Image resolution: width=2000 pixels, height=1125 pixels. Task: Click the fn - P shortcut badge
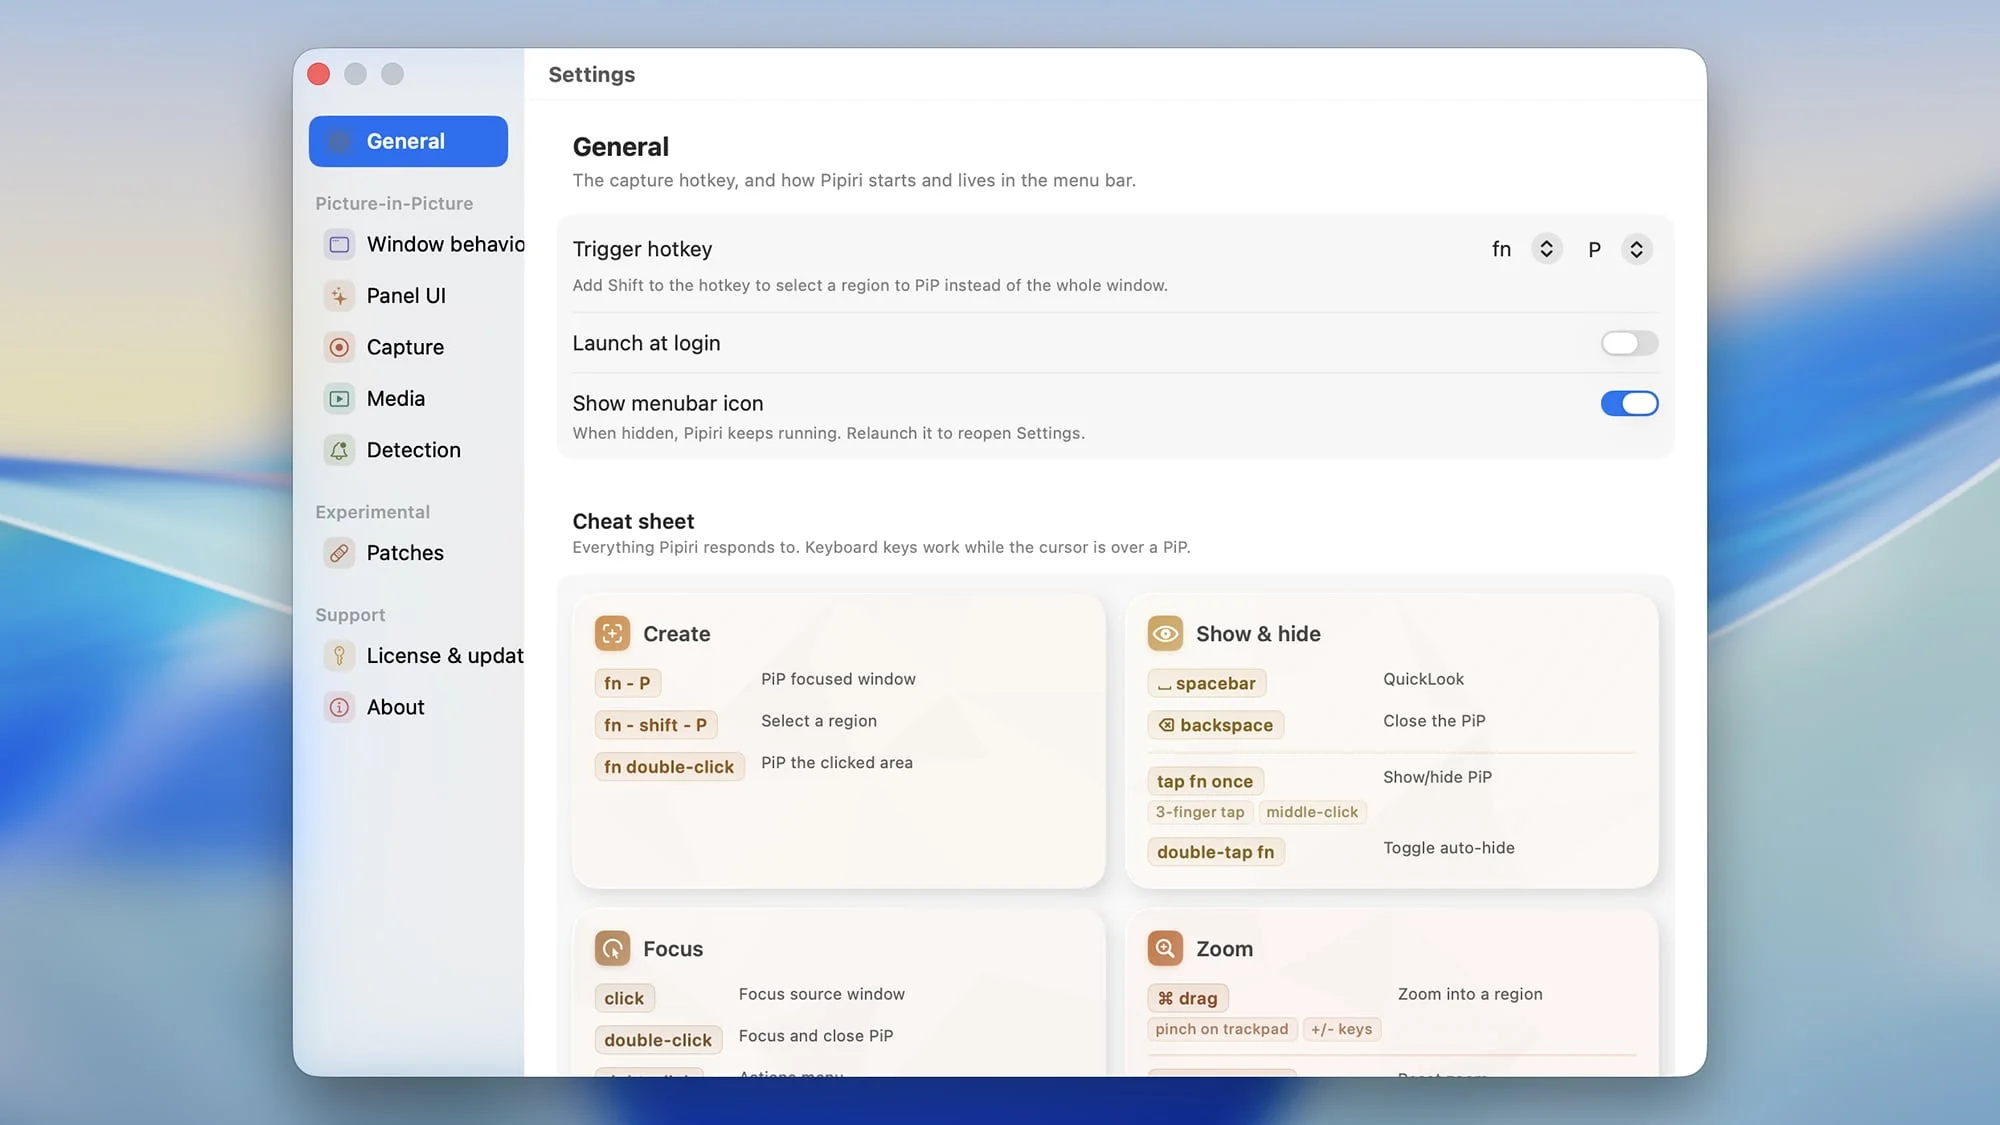coord(627,683)
